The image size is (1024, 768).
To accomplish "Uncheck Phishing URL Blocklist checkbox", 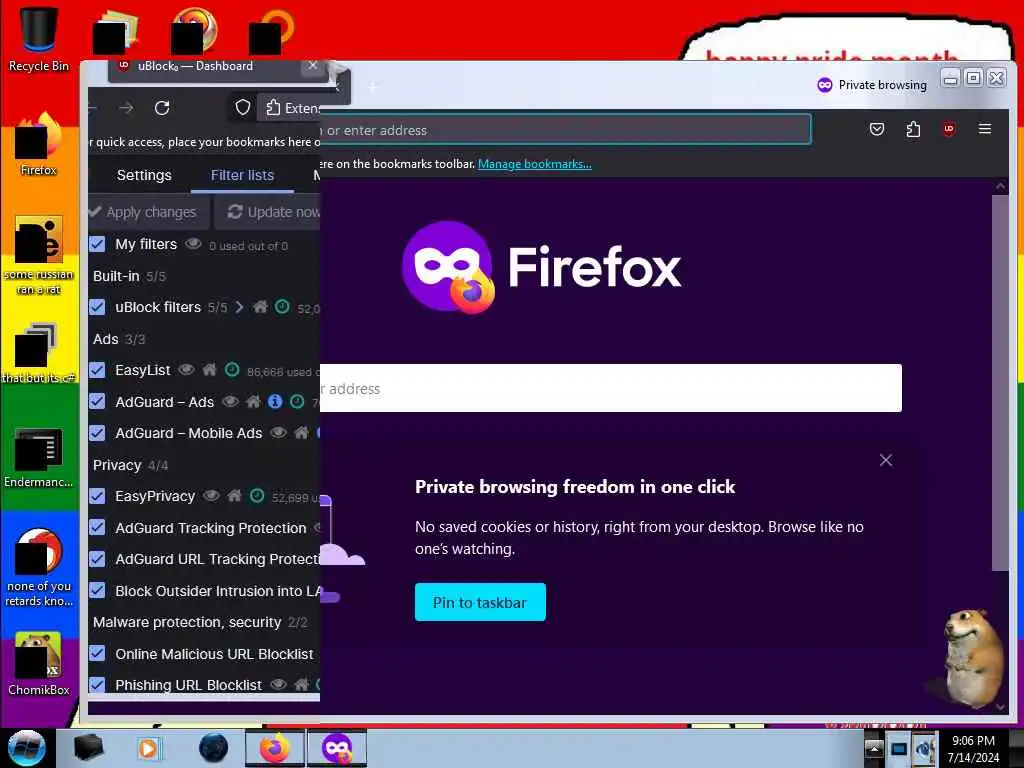I will 97,685.
